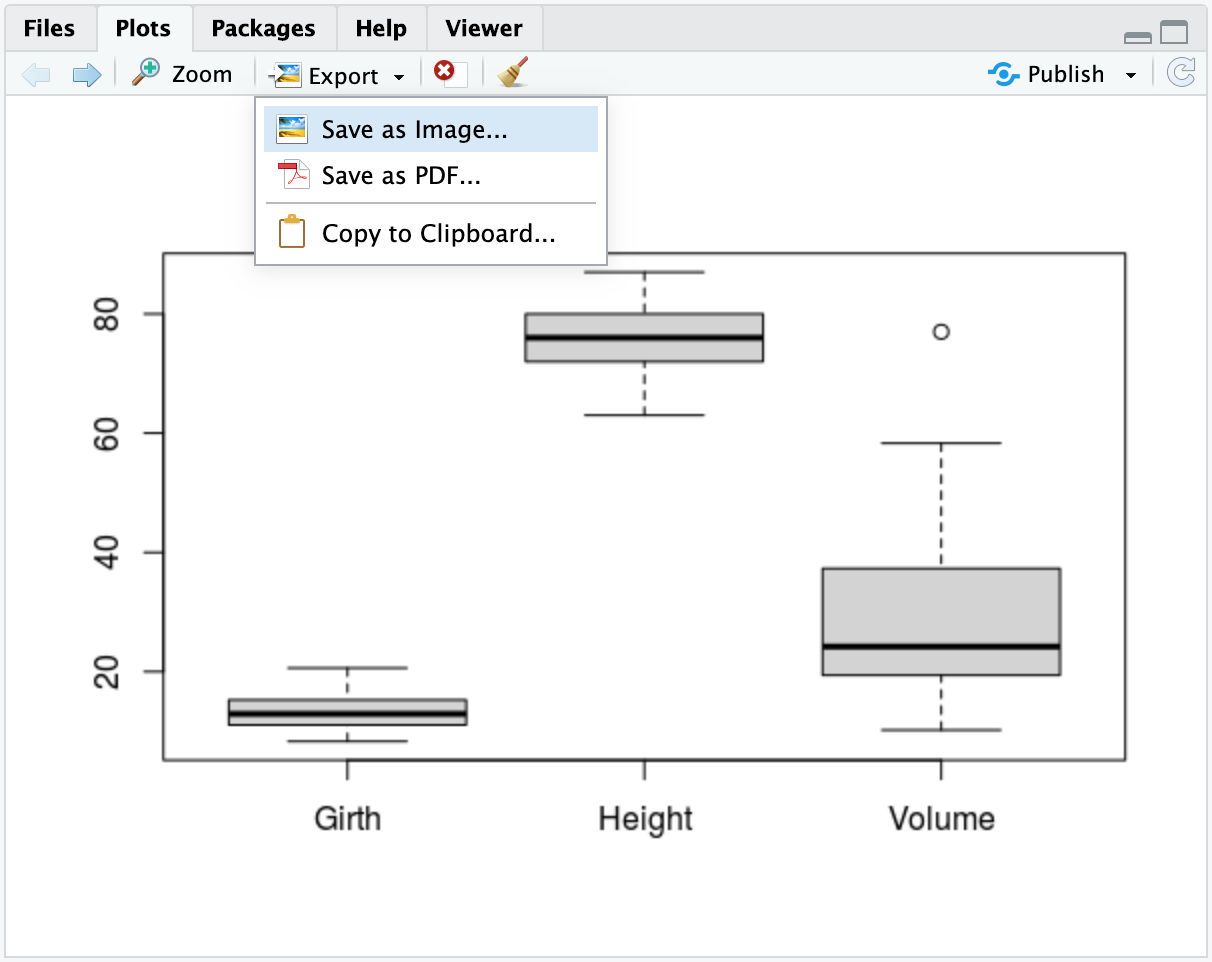1212x962 pixels.
Task: Refresh the current plot
Action: pos(1181,74)
